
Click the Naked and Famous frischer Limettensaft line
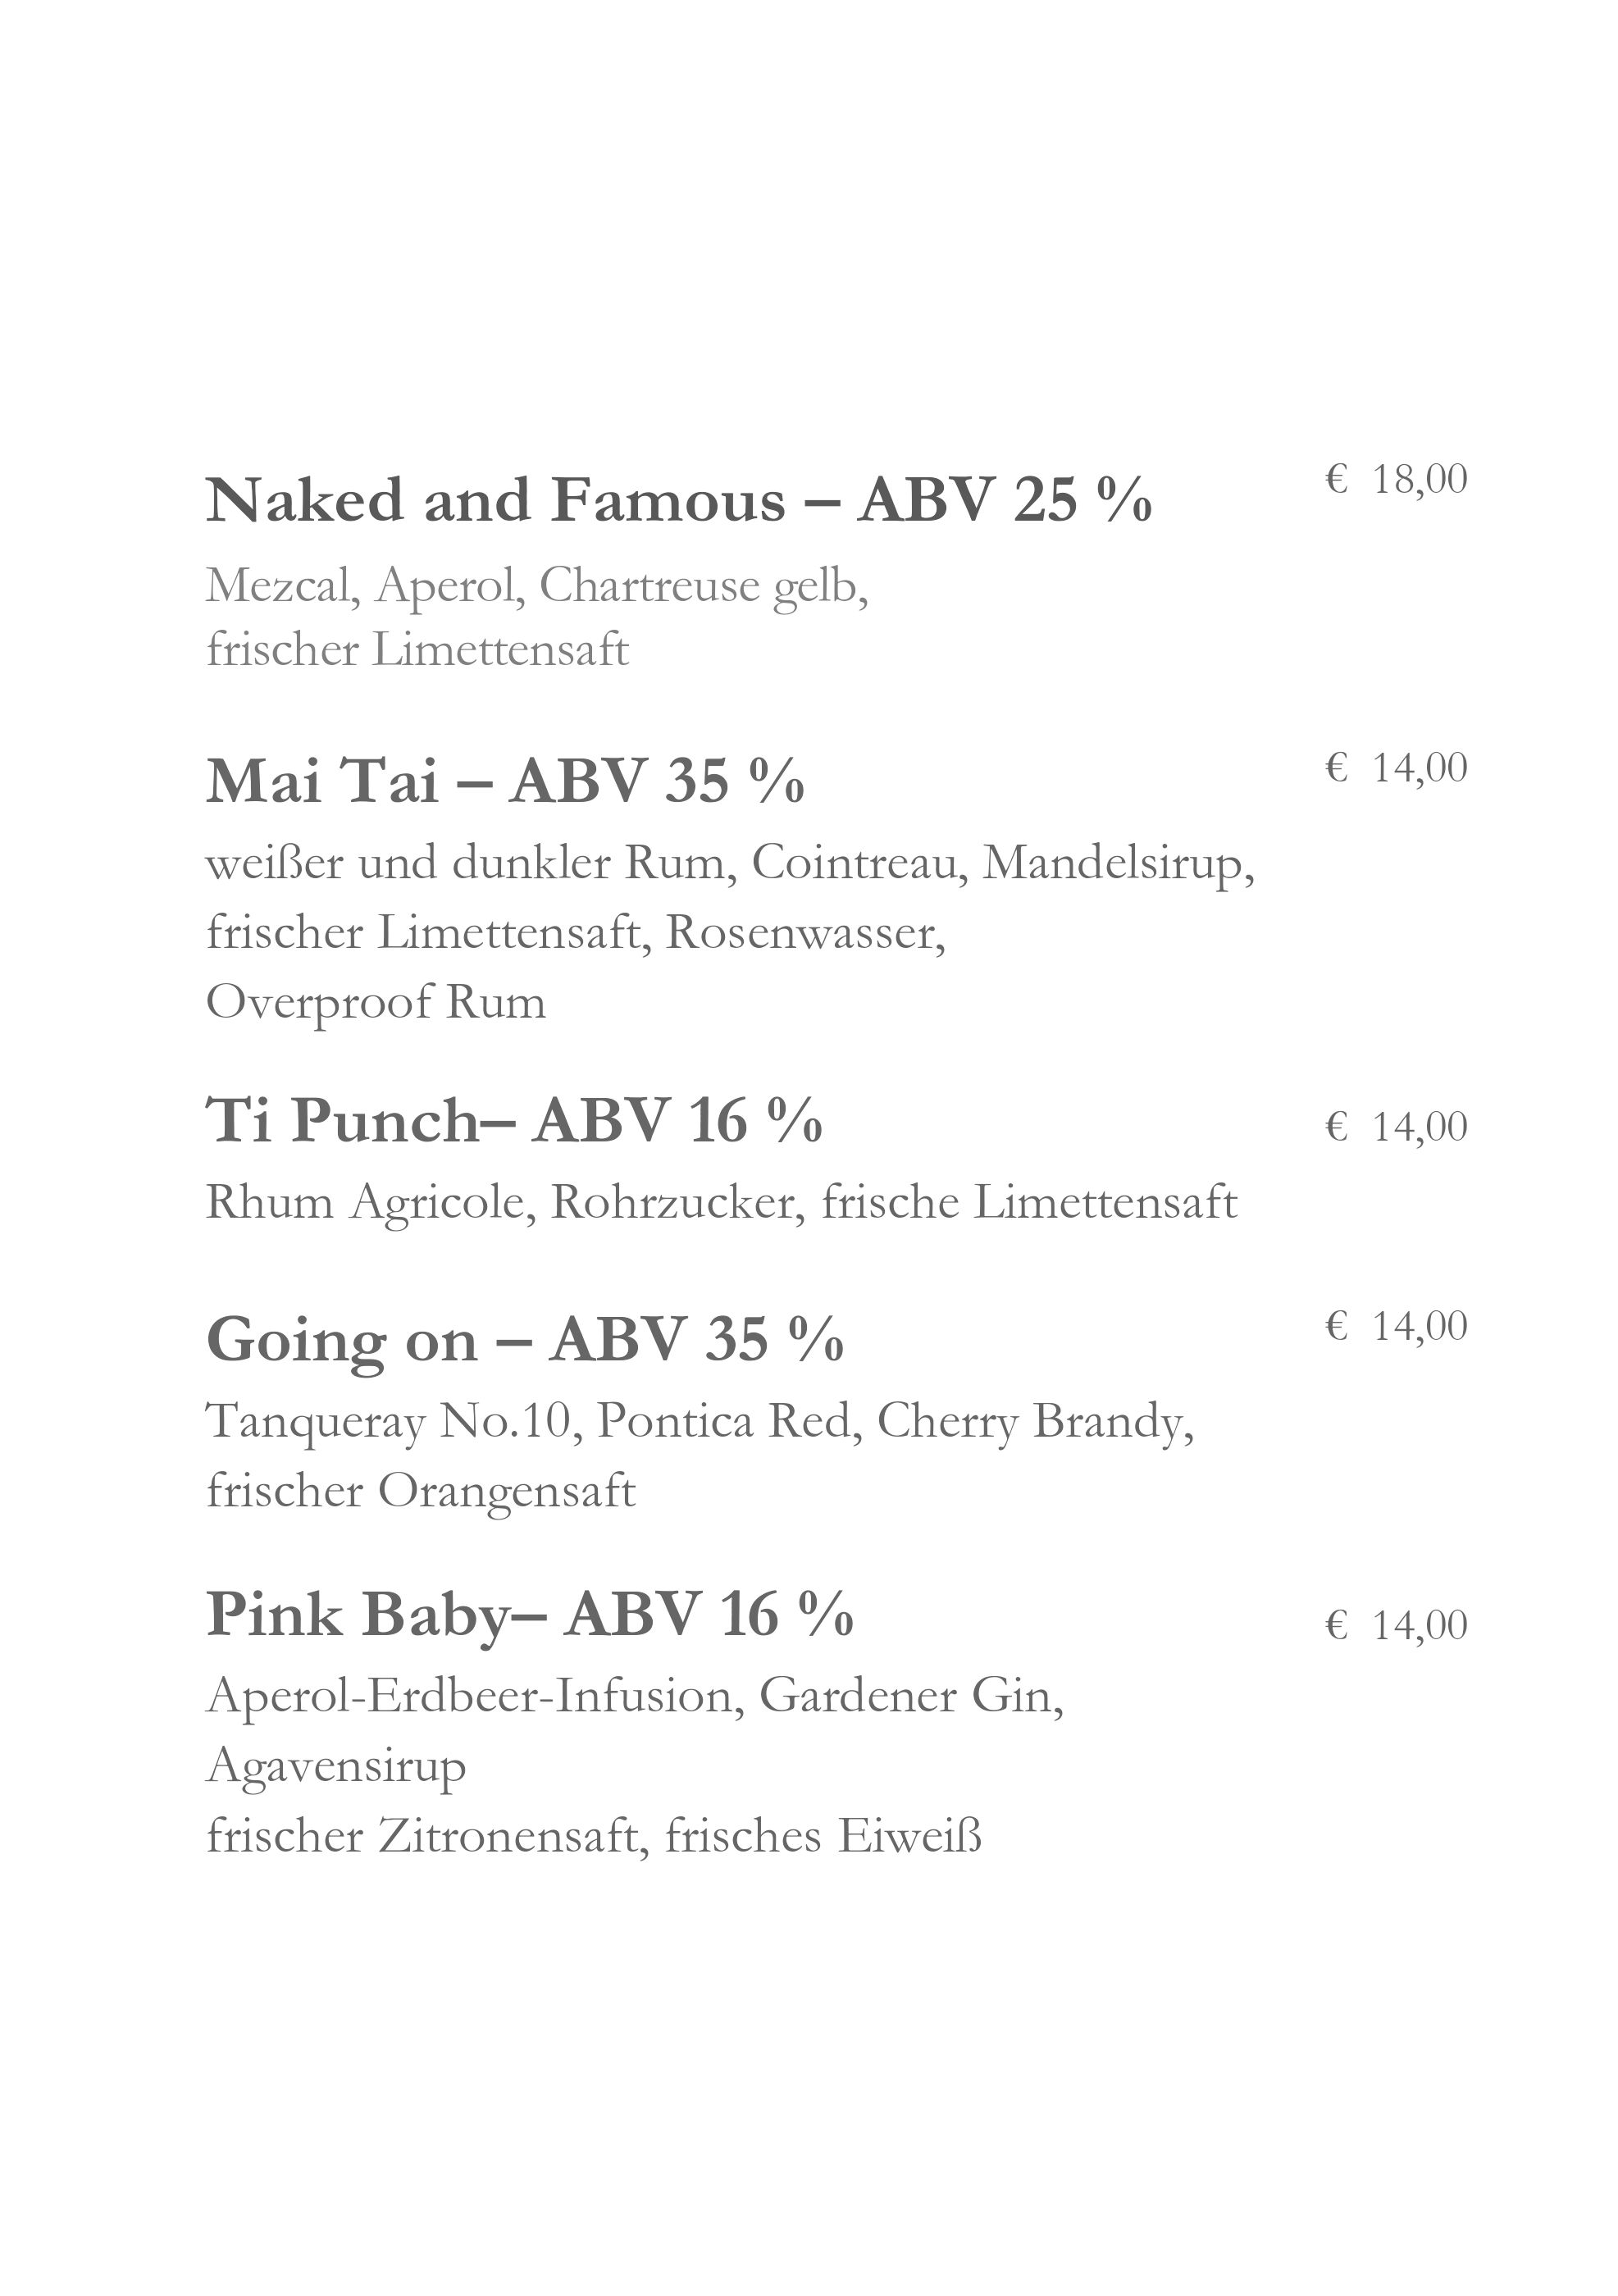tap(417, 650)
